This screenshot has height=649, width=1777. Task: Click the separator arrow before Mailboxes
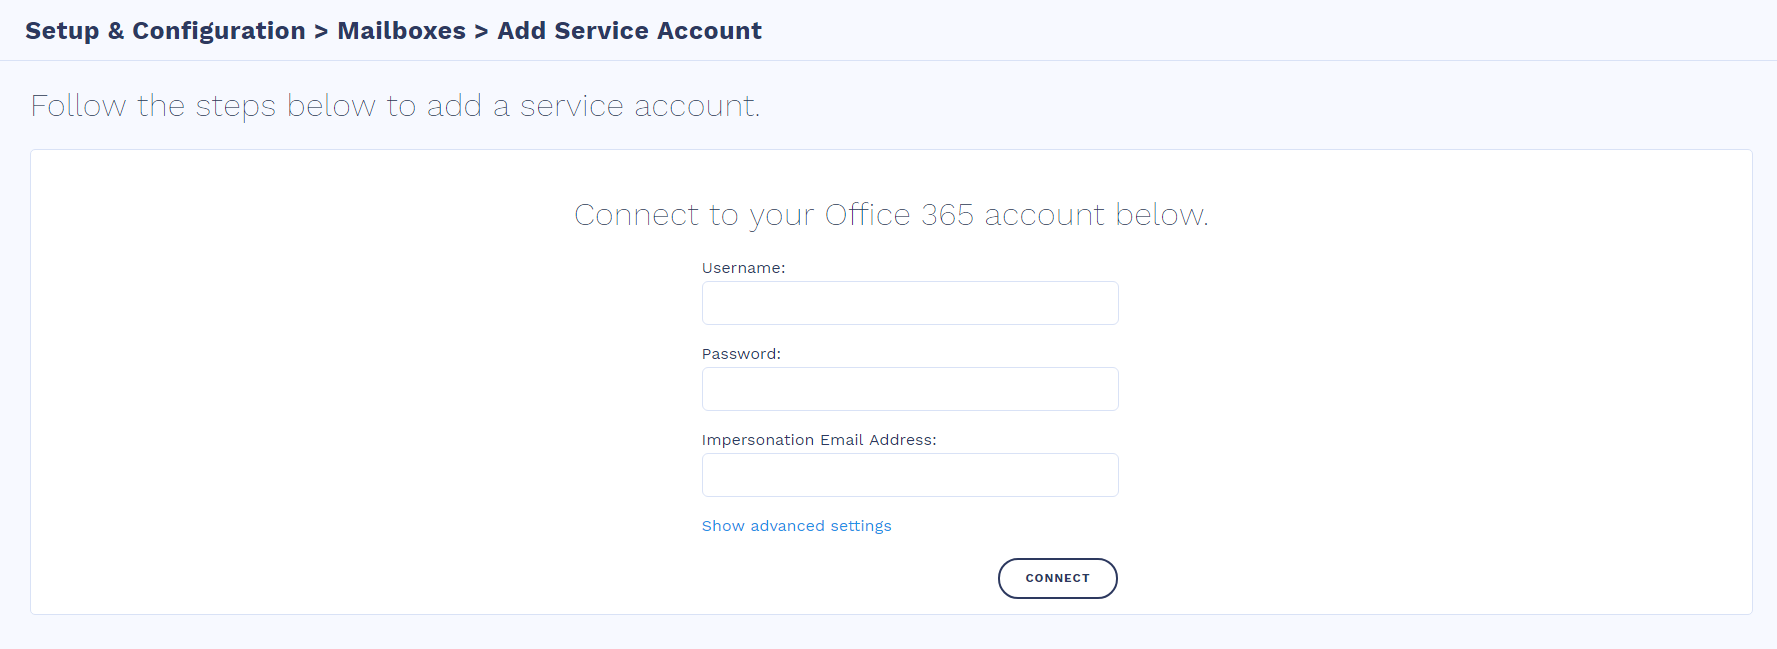(321, 32)
